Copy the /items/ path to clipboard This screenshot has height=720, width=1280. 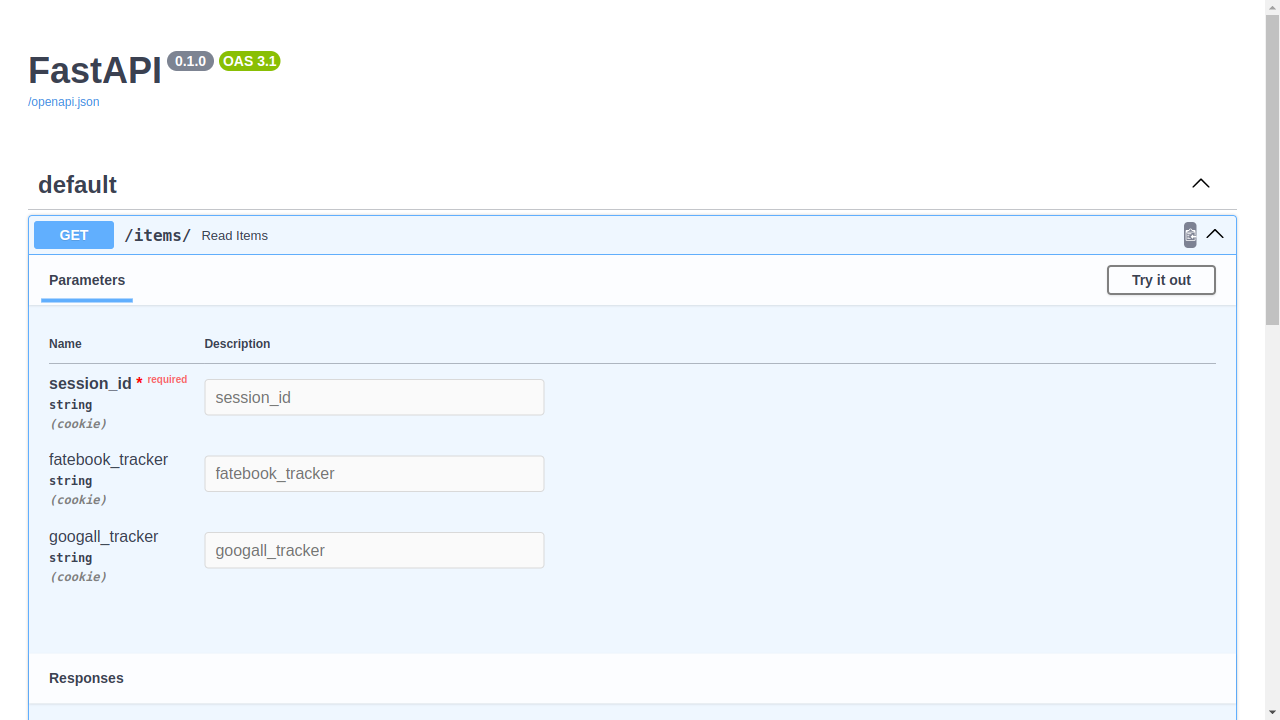(1190, 235)
